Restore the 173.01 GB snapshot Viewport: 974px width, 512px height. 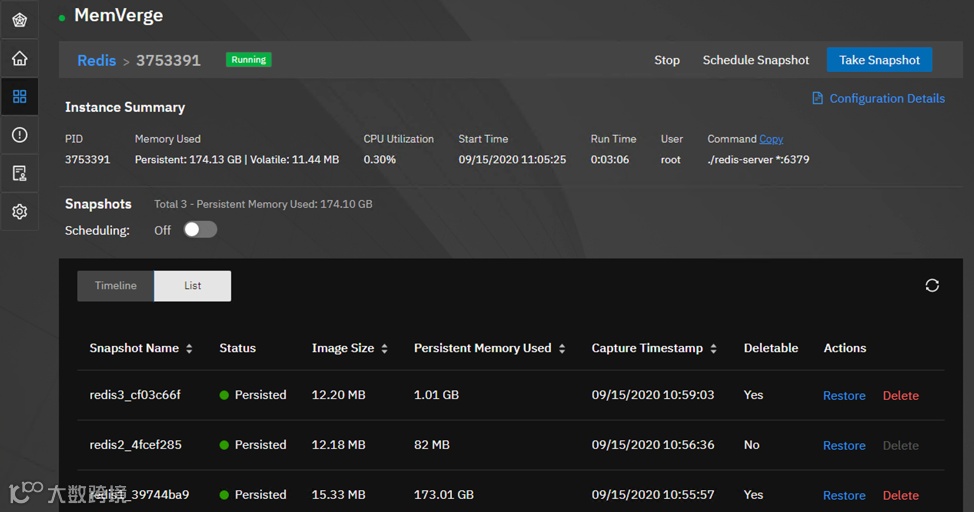pos(844,495)
